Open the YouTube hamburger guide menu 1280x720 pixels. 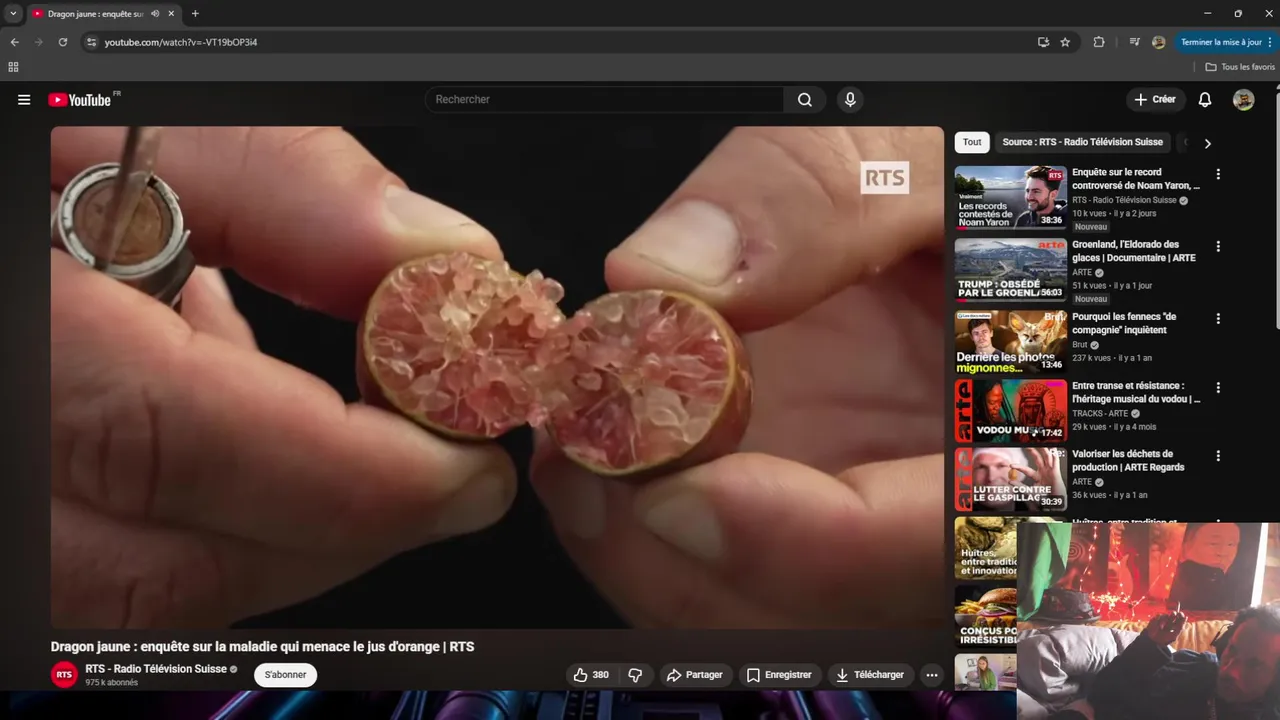[x=24, y=100]
